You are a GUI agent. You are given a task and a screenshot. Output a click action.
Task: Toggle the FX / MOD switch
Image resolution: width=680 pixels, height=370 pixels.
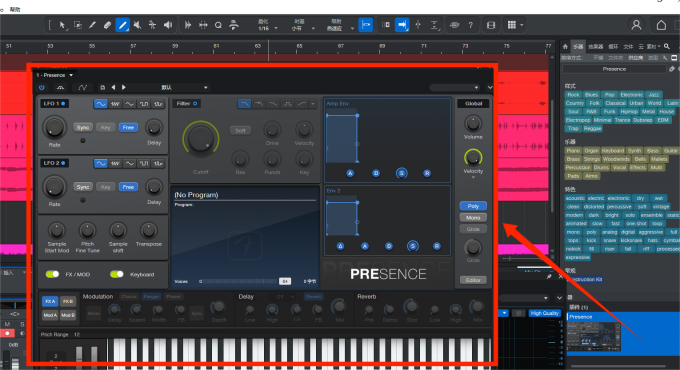(52, 274)
